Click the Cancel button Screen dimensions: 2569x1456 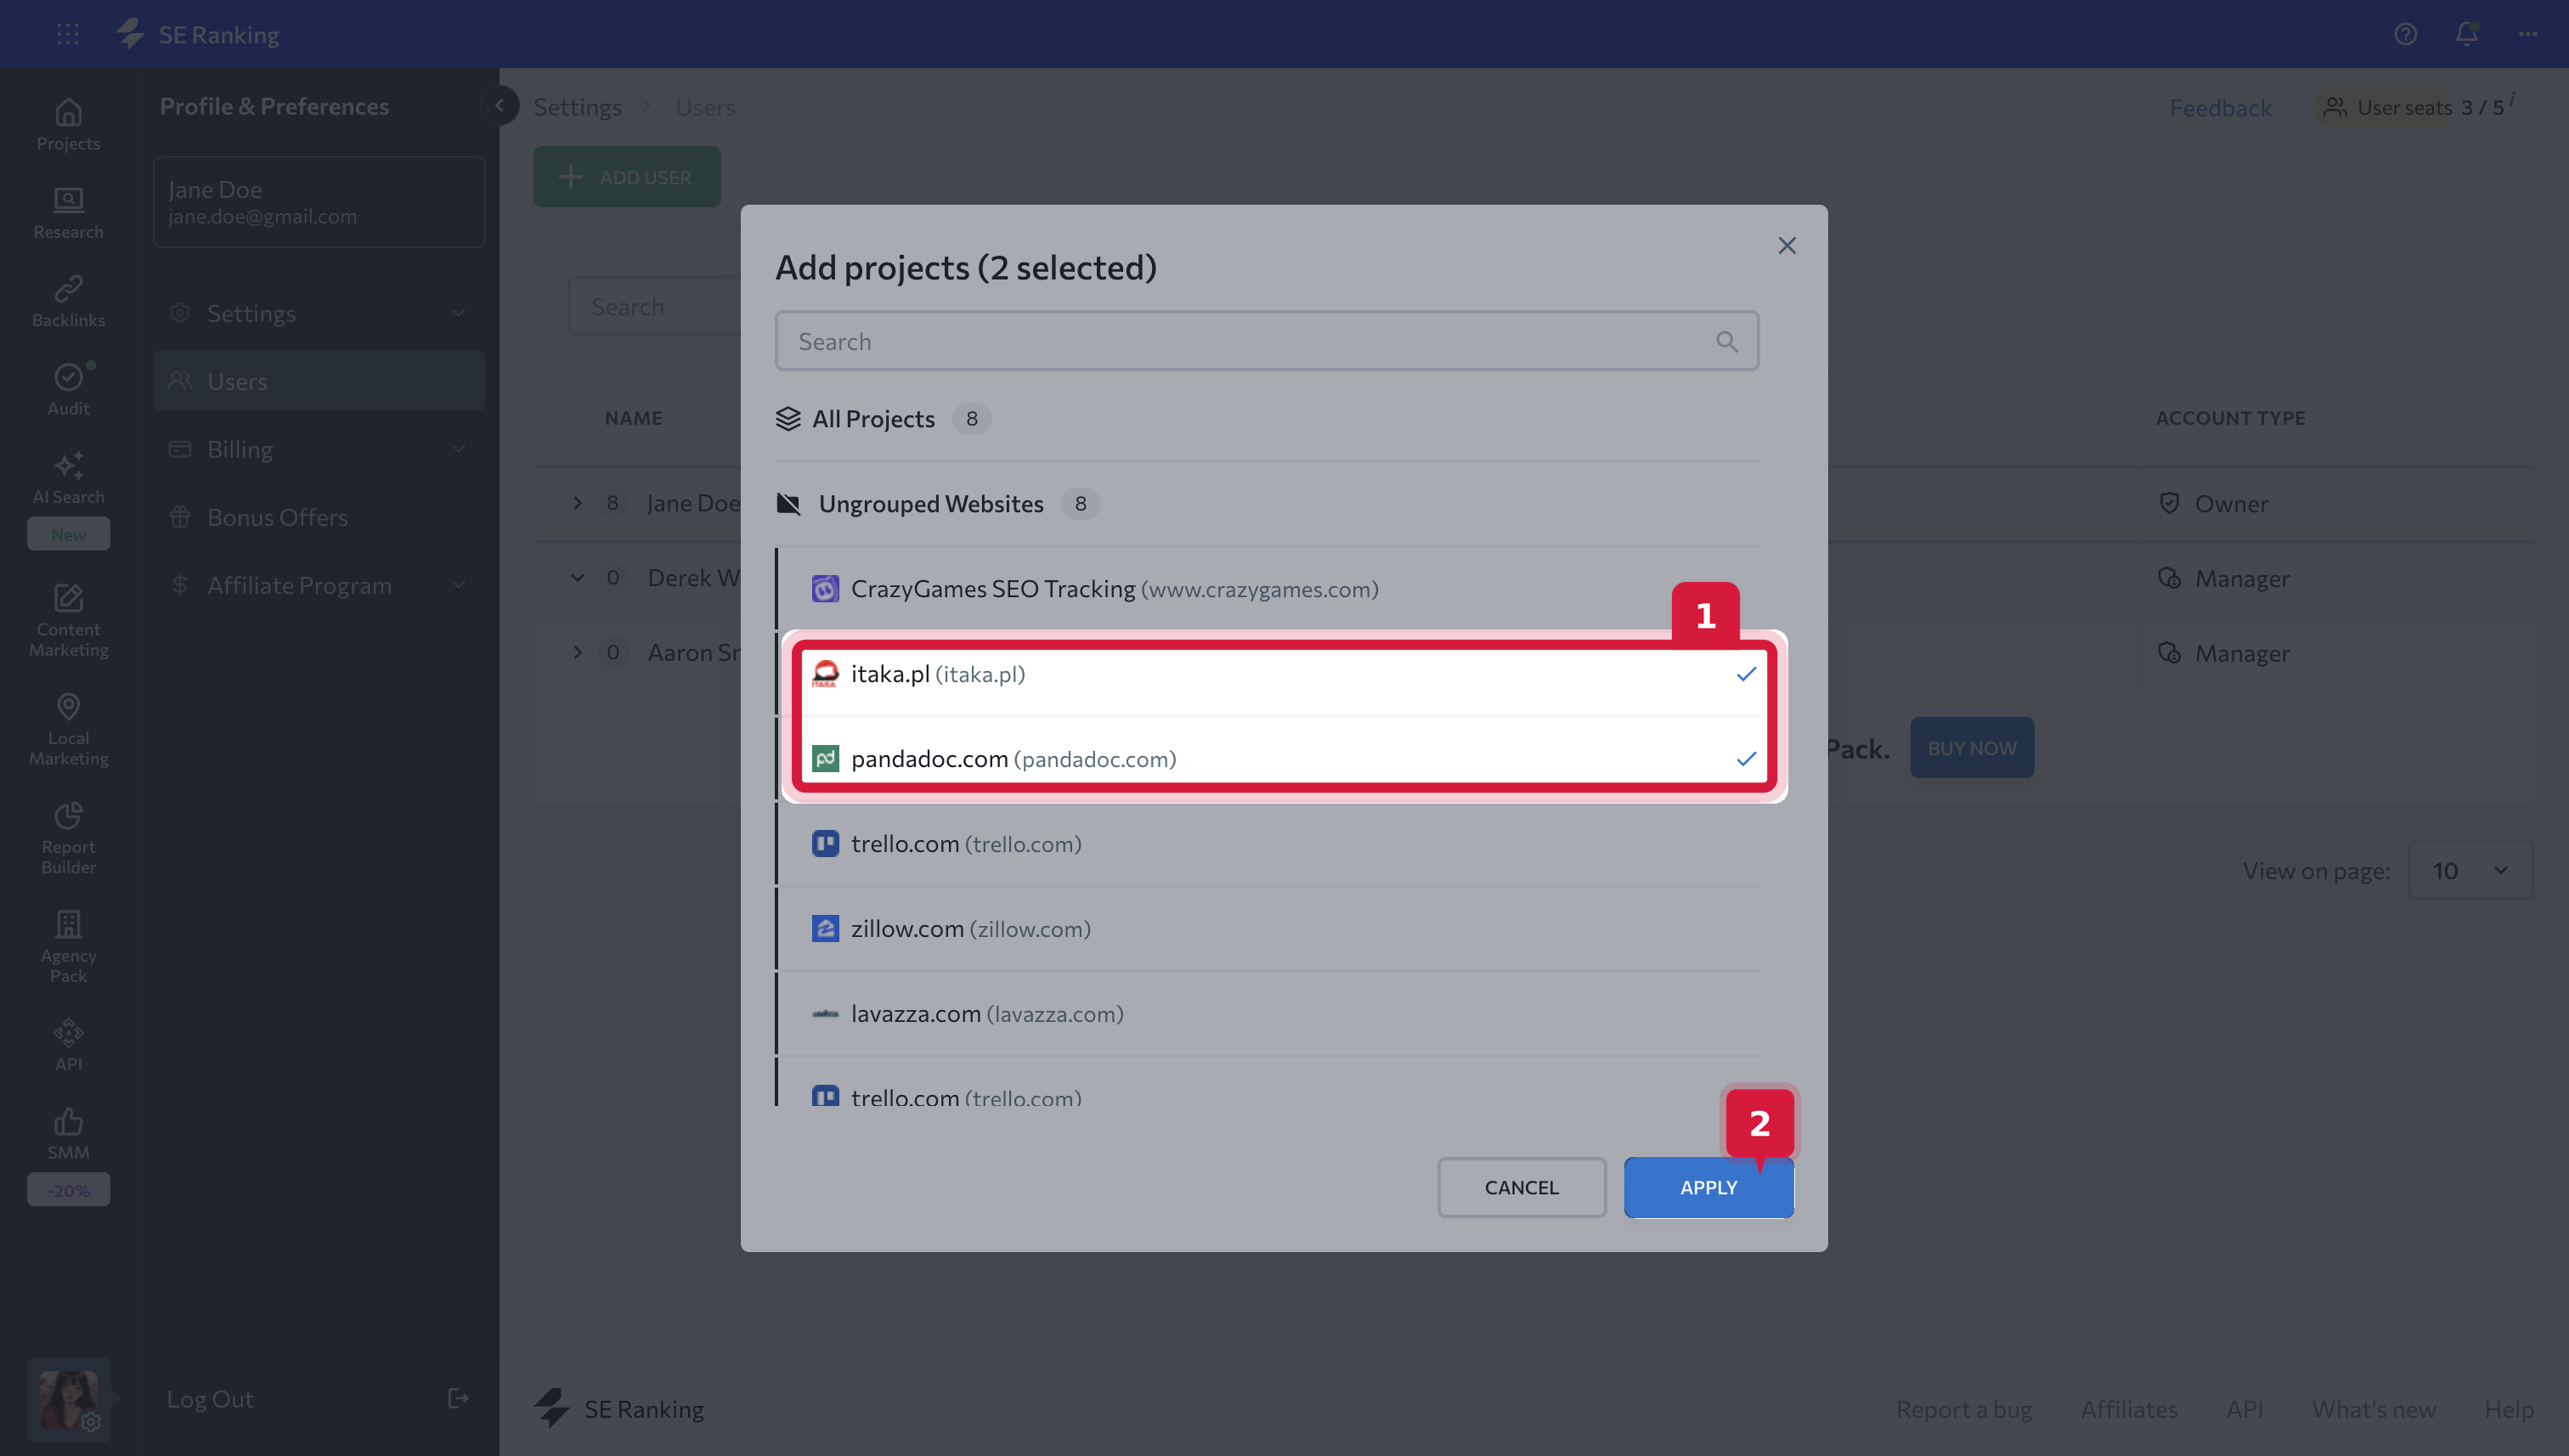point(1521,1187)
